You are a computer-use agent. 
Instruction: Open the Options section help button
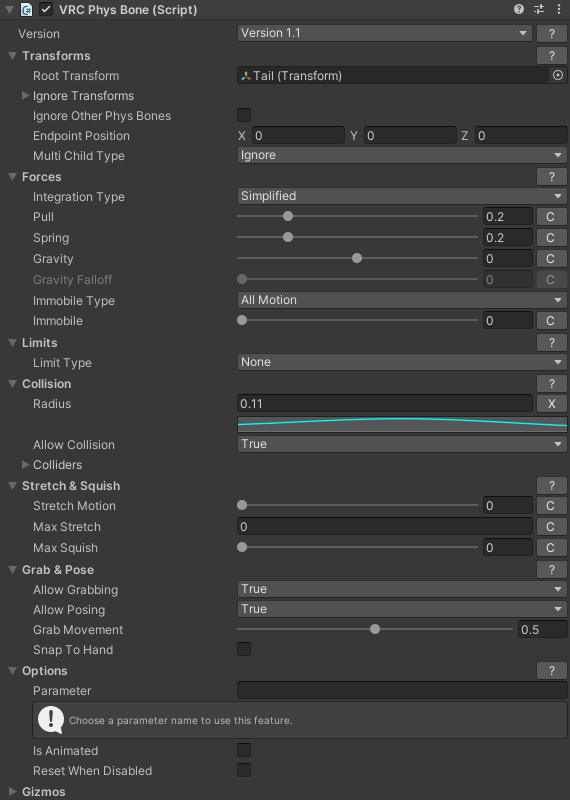pyautogui.click(x=552, y=670)
